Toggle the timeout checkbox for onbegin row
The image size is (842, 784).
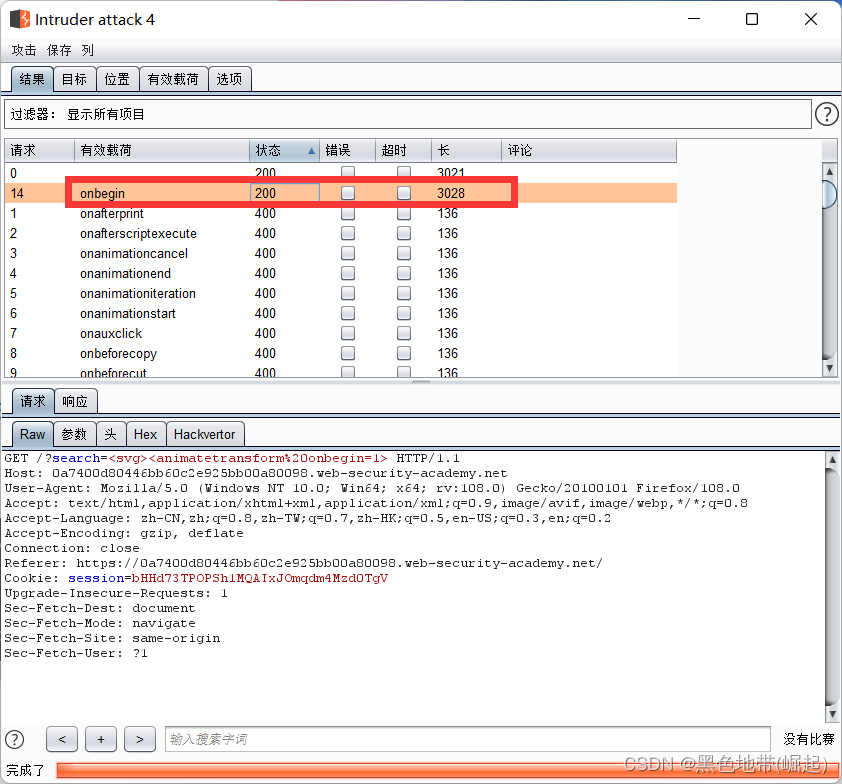pos(404,193)
